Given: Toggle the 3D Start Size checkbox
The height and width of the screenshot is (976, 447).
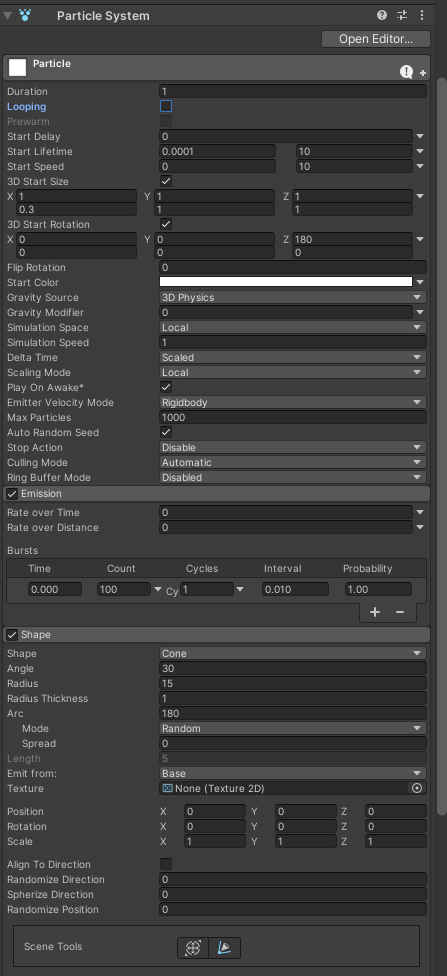Looking at the screenshot, I should [166, 182].
